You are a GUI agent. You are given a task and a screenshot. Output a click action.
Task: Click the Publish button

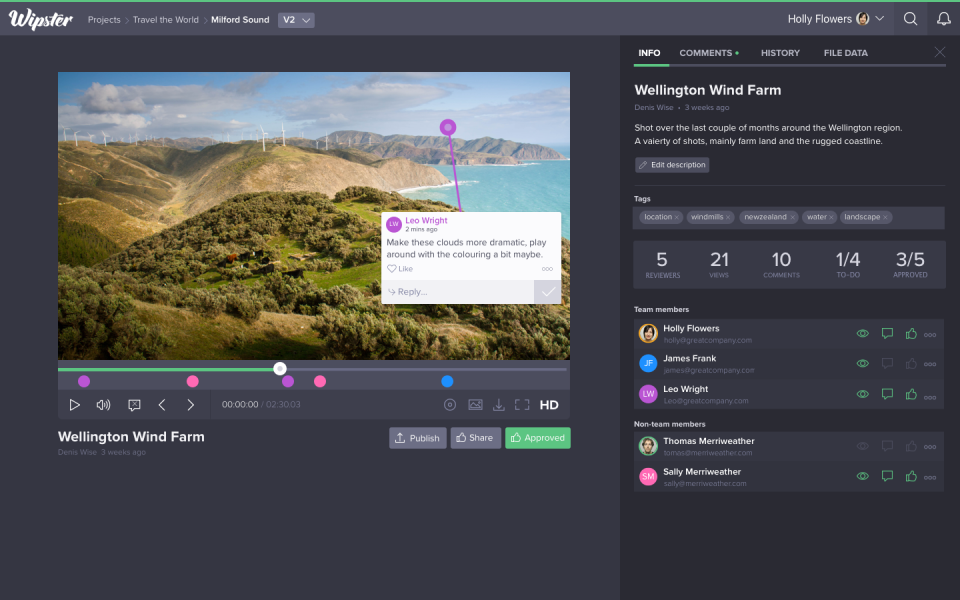pyautogui.click(x=417, y=437)
